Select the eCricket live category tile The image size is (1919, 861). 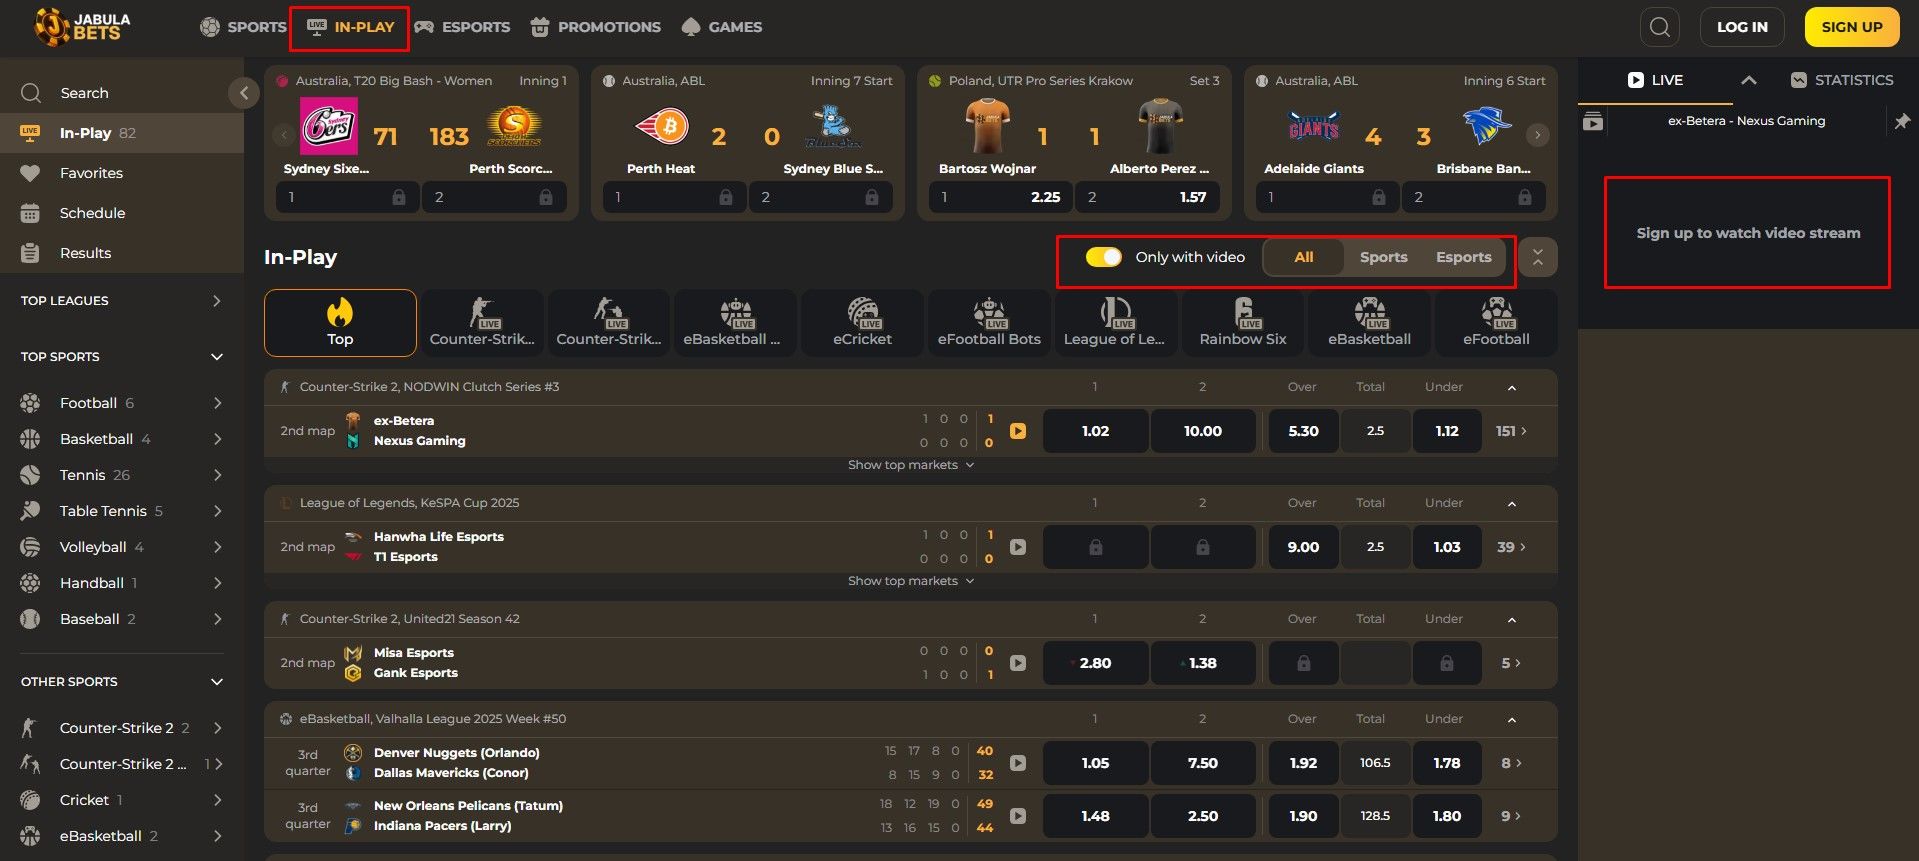(862, 323)
